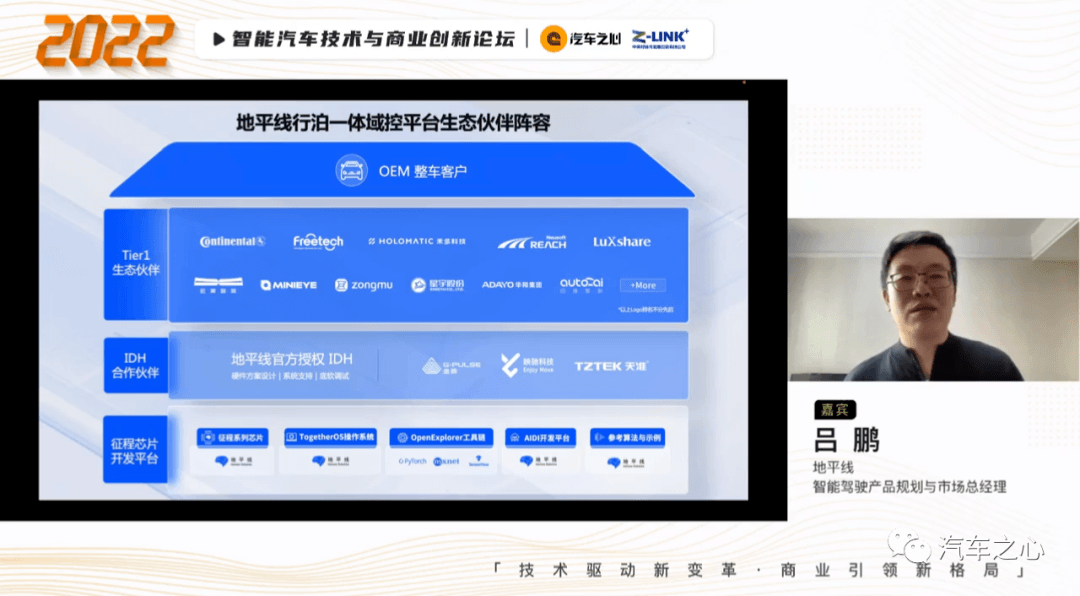Screen dimensions: 1080x596
Task: Click the 地平线 company text under the name
Action: (833, 467)
